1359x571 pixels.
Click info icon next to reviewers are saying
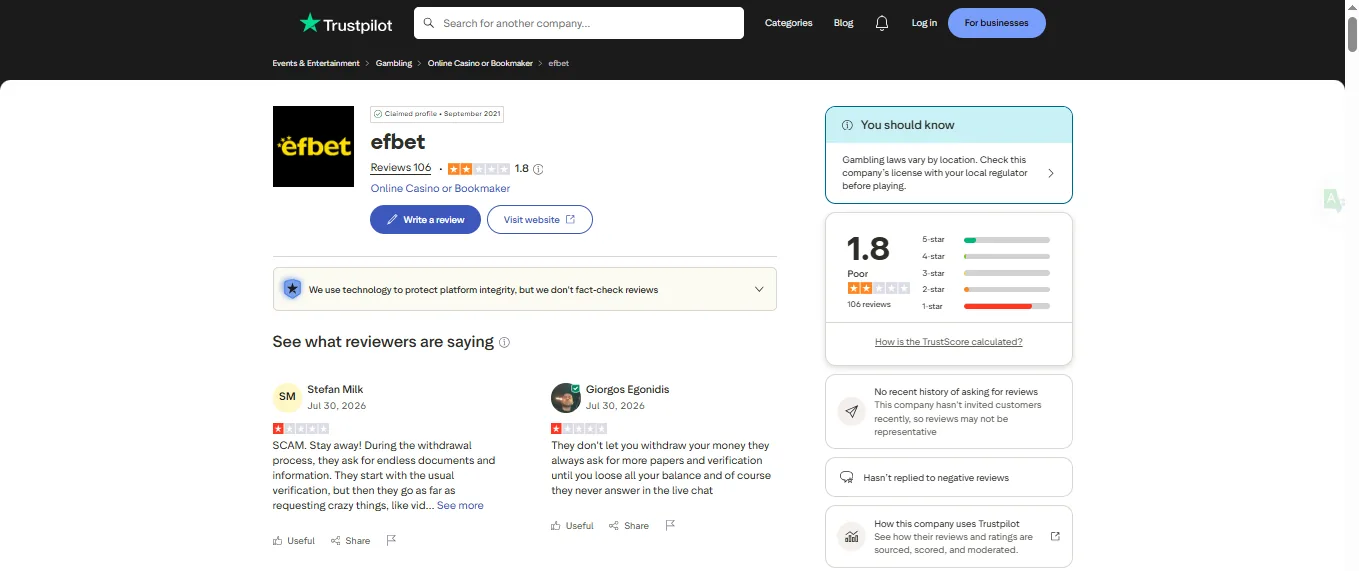[x=504, y=342]
